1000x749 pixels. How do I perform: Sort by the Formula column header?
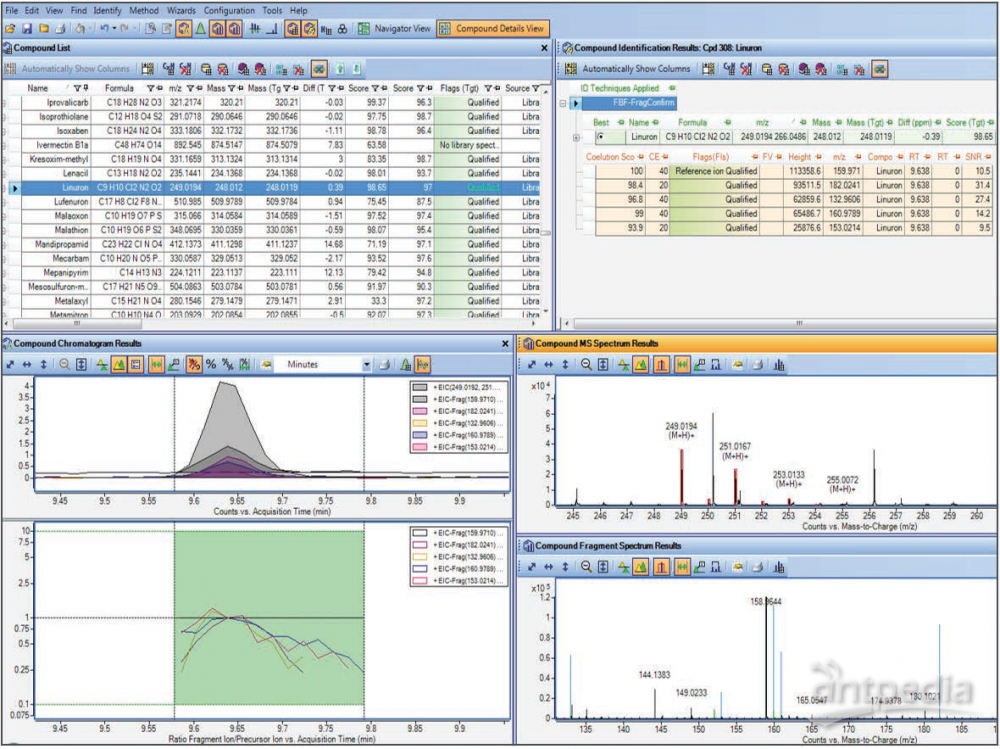[119, 88]
